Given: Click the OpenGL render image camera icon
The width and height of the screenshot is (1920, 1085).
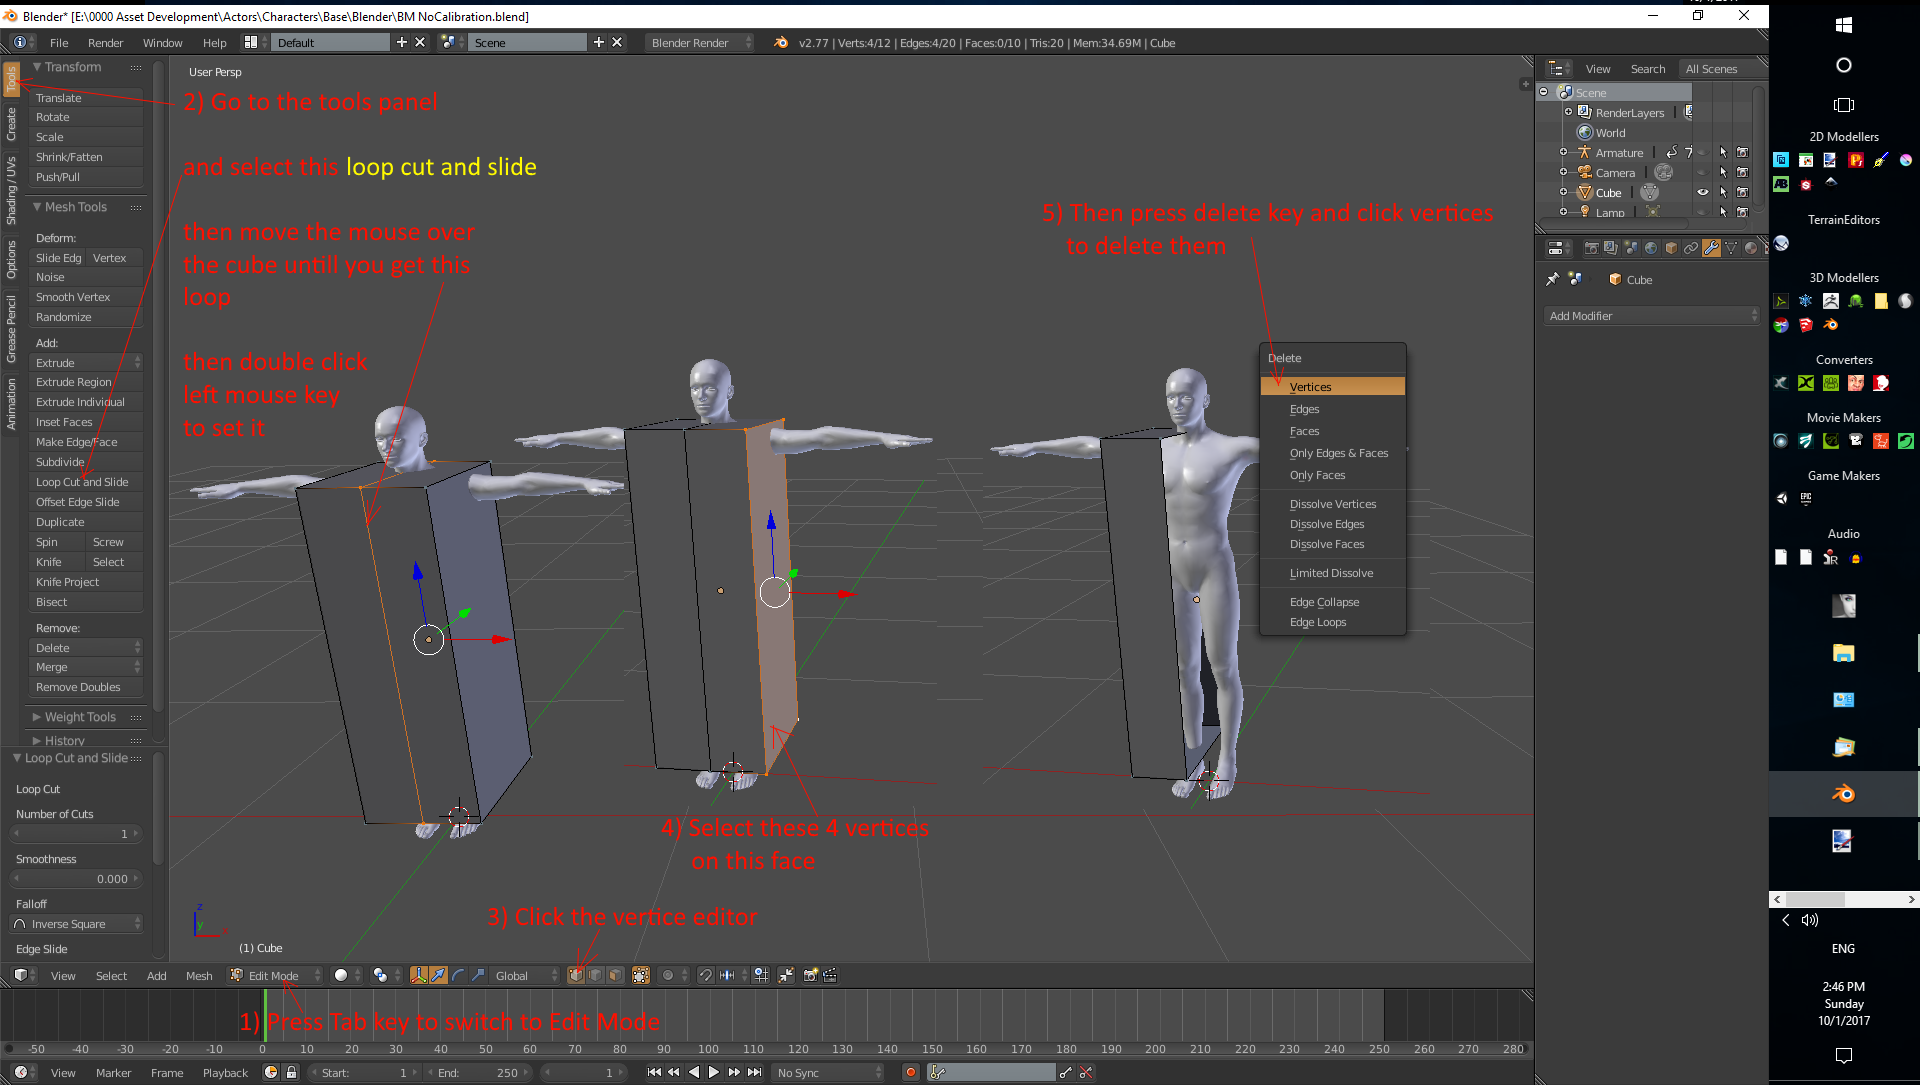Looking at the screenshot, I should coord(811,975).
